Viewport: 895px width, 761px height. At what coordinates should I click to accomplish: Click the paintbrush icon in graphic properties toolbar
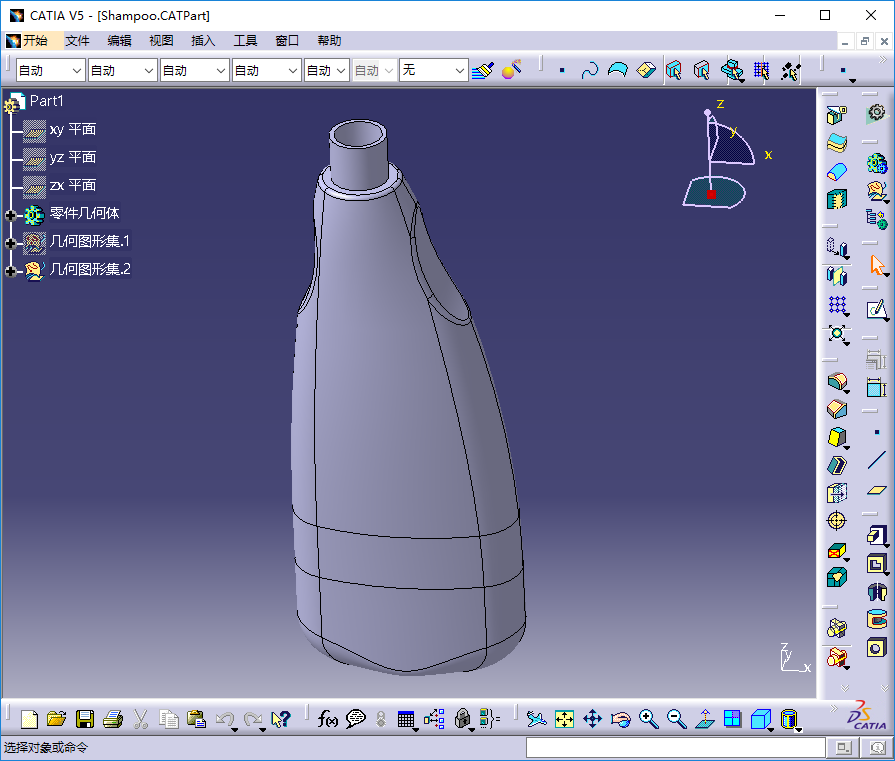click(x=483, y=70)
